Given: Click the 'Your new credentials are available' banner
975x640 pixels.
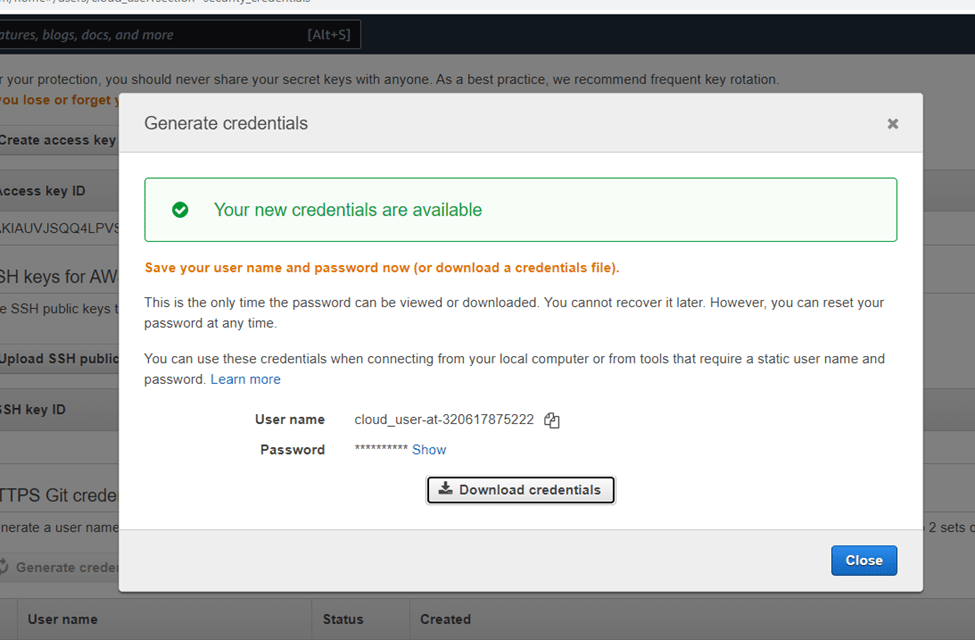Looking at the screenshot, I should (520, 210).
